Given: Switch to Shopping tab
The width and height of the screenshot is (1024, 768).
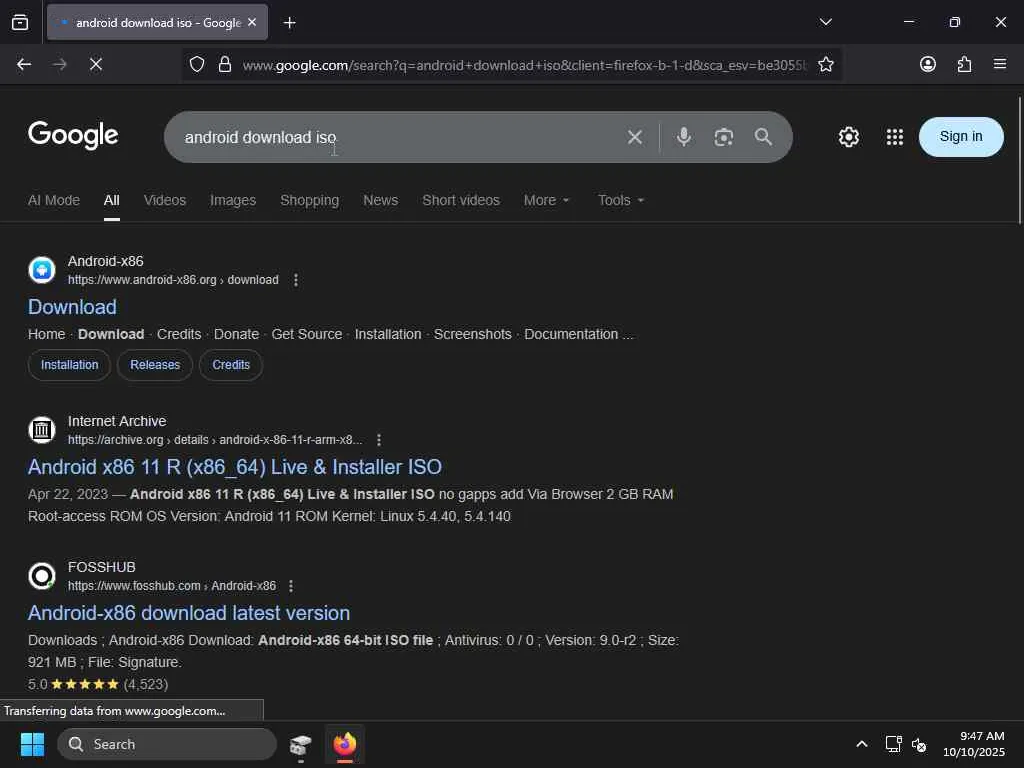Looking at the screenshot, I should pyautogui.click(x=310, y=200).
